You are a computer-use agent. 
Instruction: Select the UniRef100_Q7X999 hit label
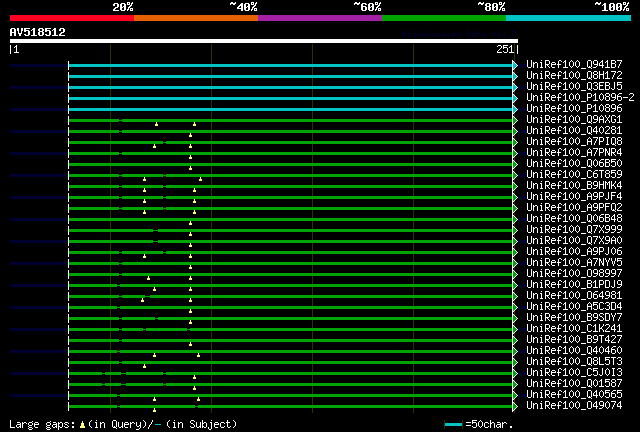pos(574,230)
